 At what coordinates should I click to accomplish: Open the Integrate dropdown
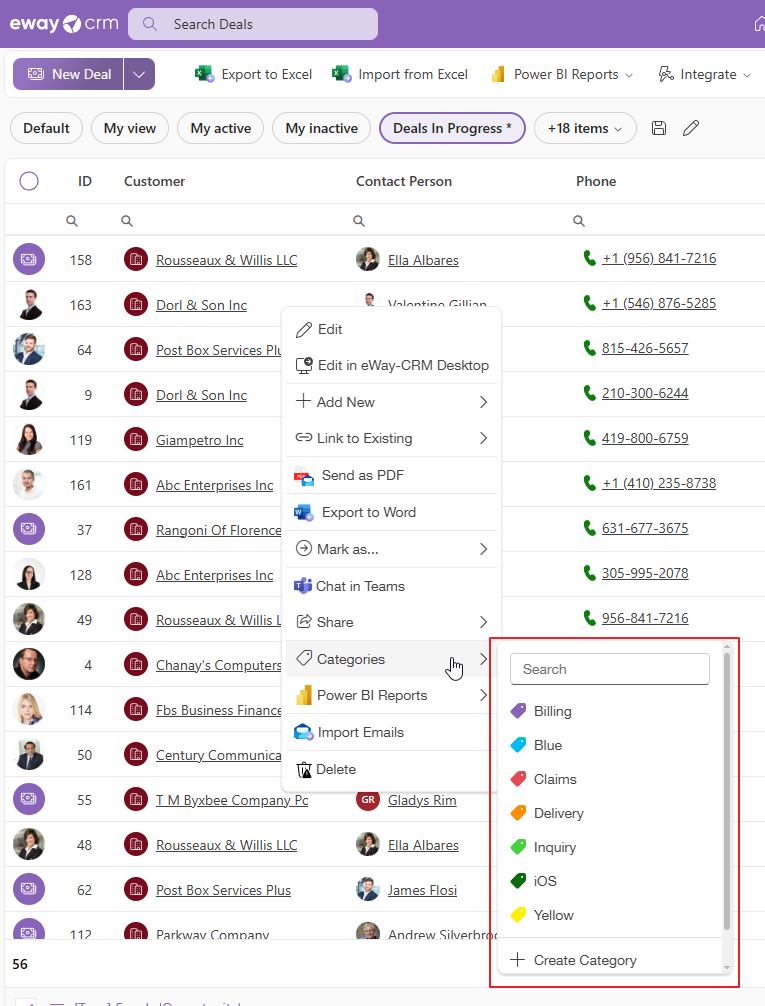click(704, 74)
